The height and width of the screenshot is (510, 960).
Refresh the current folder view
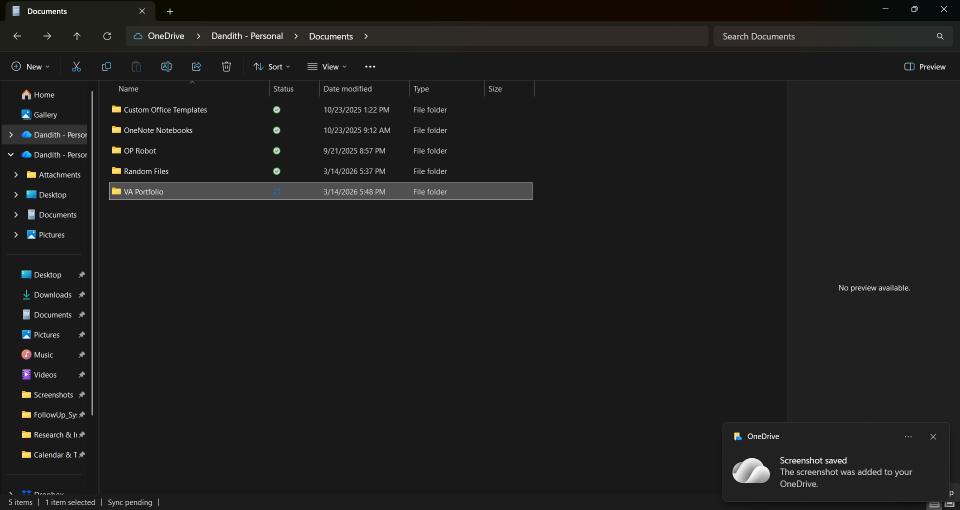point(107,36)
